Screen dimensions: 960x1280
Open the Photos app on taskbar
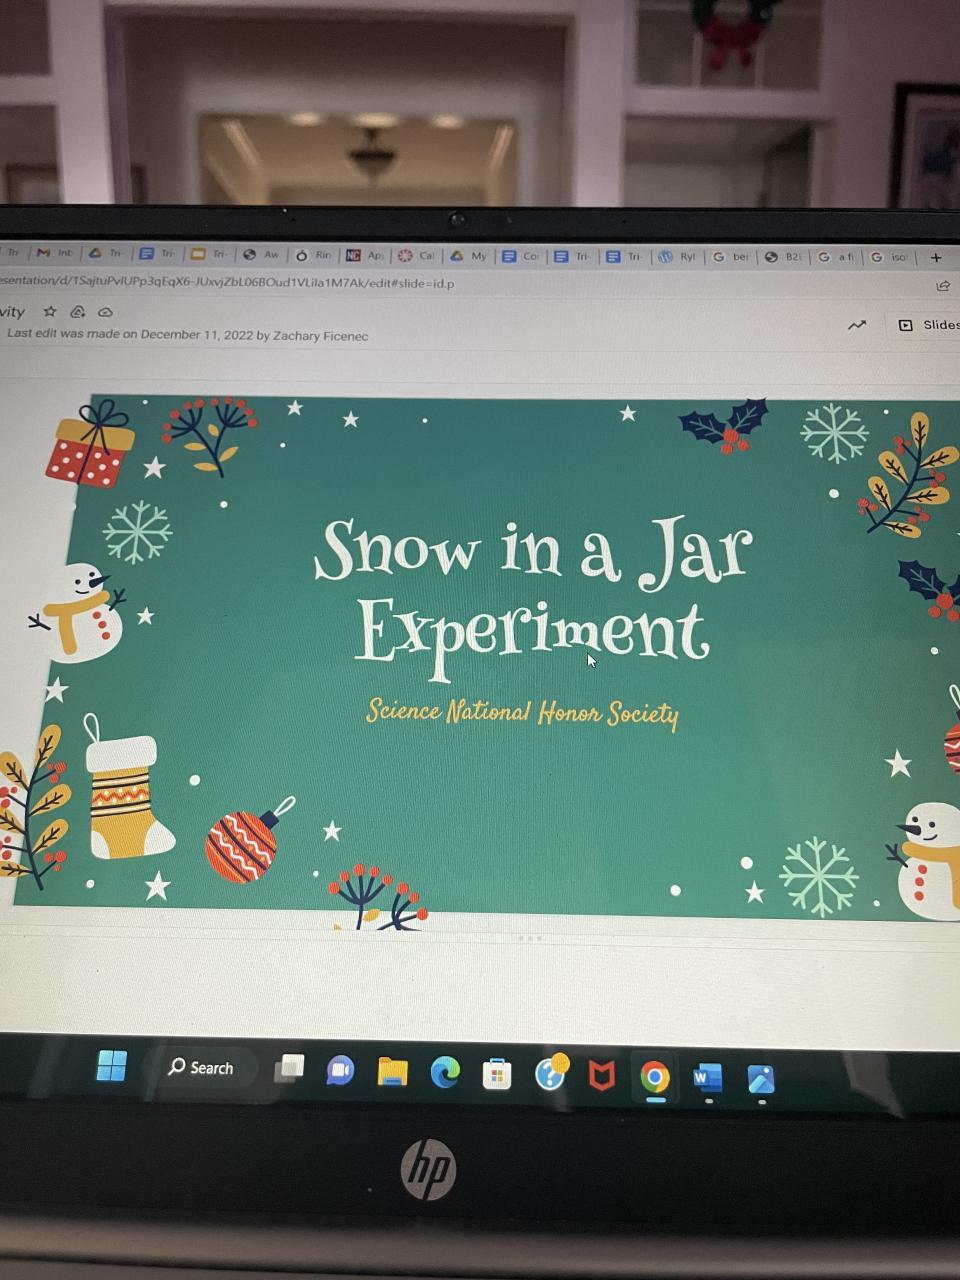tap(761, 1080)
